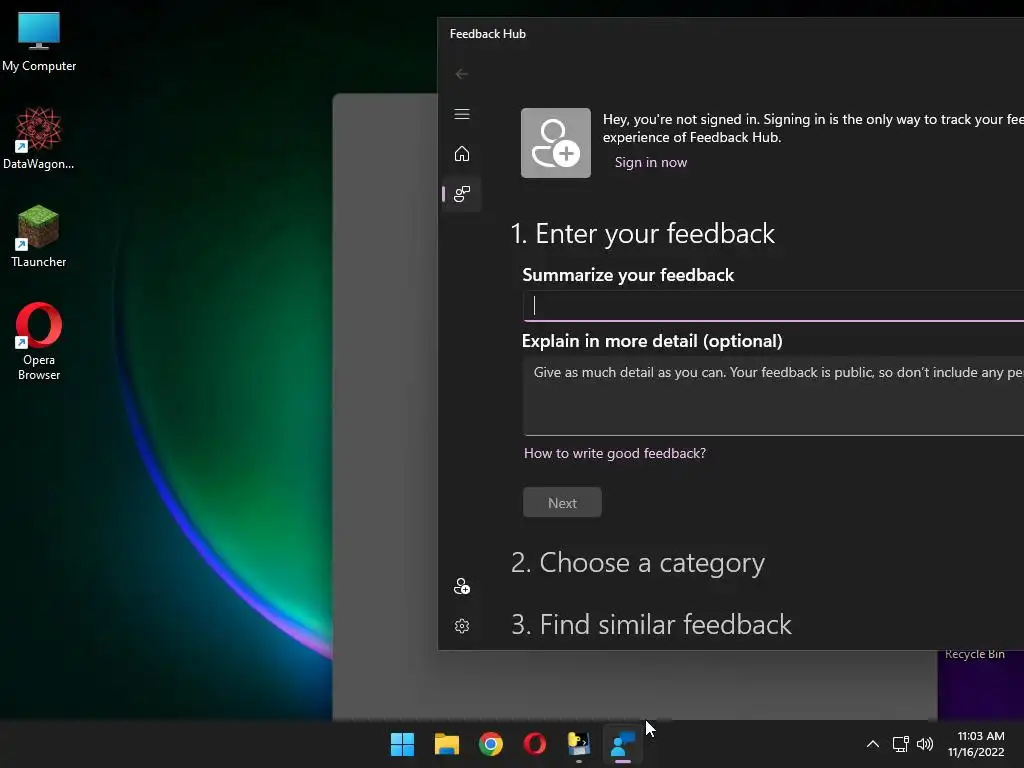This screenshot has height=768, width=1024.
Task: Click the Feedback Hub taskbar icon
Action: pos(623,744)
